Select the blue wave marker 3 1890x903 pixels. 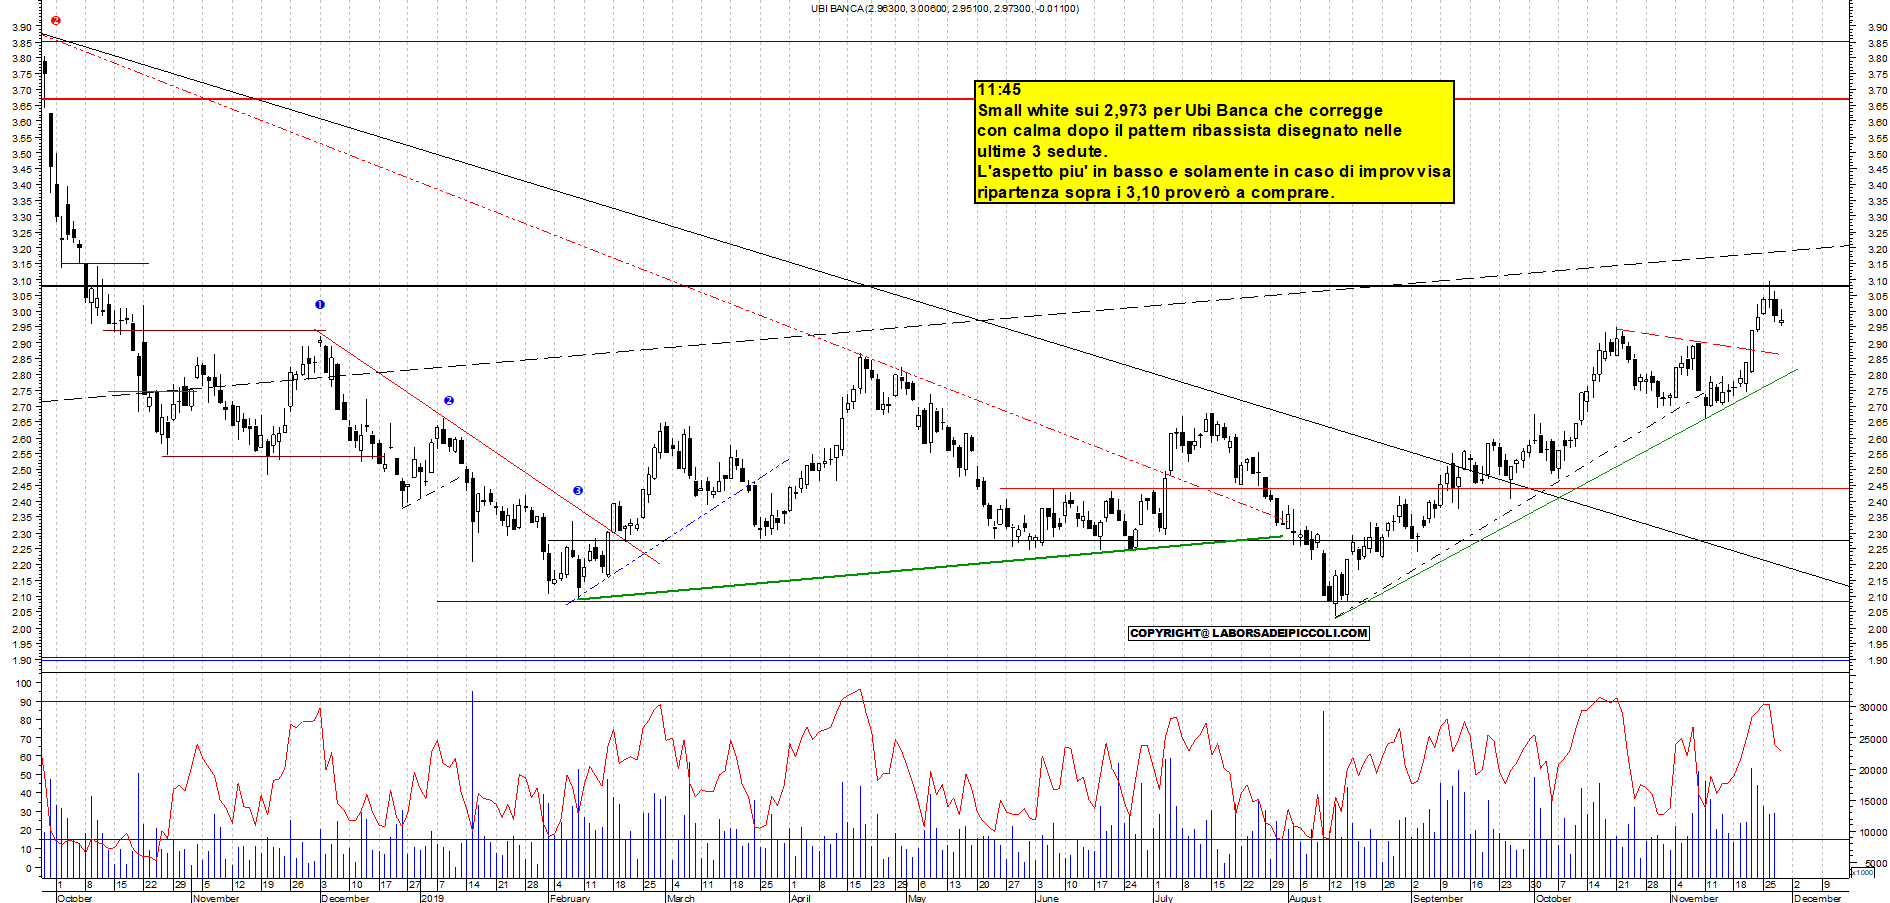pos(578,490)
